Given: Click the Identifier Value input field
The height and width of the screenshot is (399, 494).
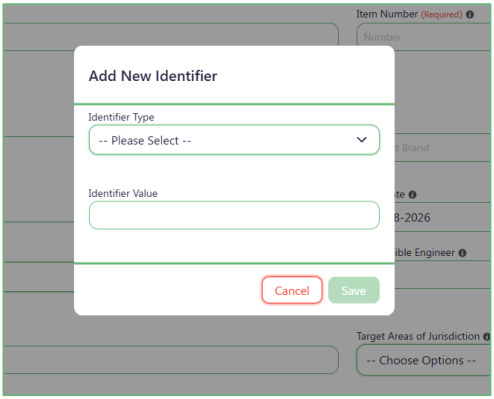Looking at the screenshot, I should [x=234, y=215].
